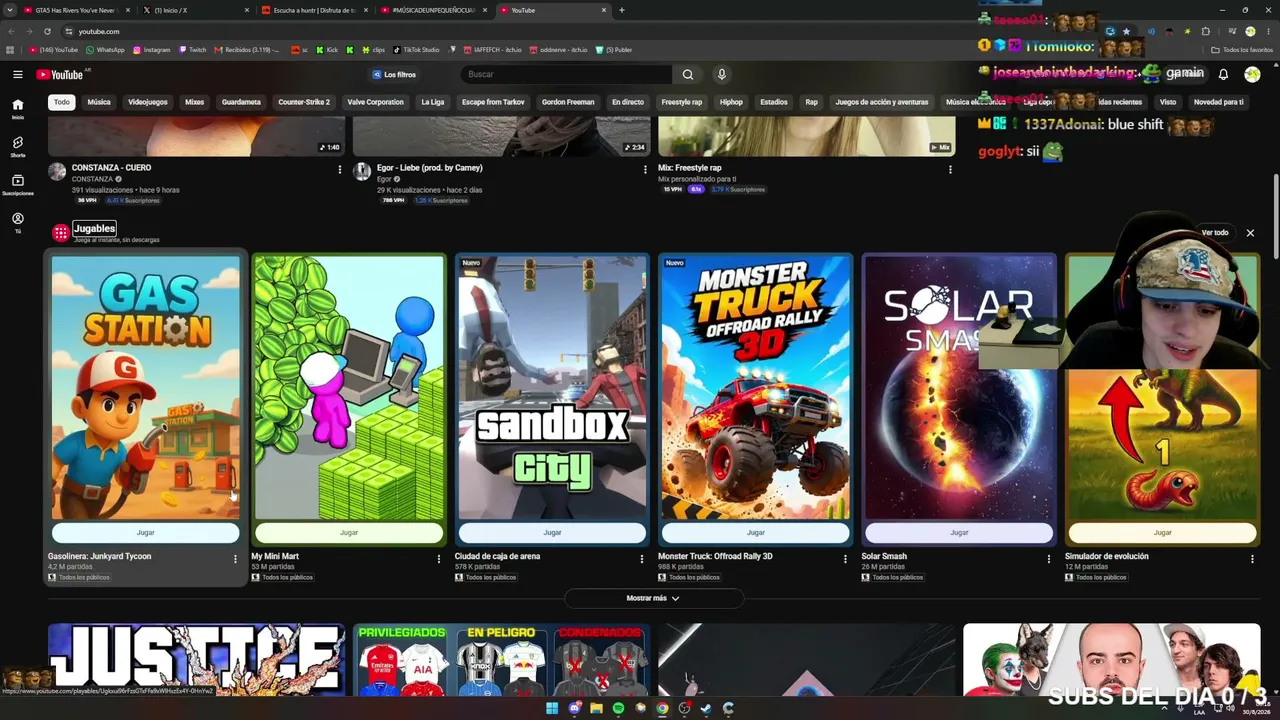Click the Los filtros button
Image resolution: width=1280 pixels, height=720 pixels.
click(x=394, y=74)
